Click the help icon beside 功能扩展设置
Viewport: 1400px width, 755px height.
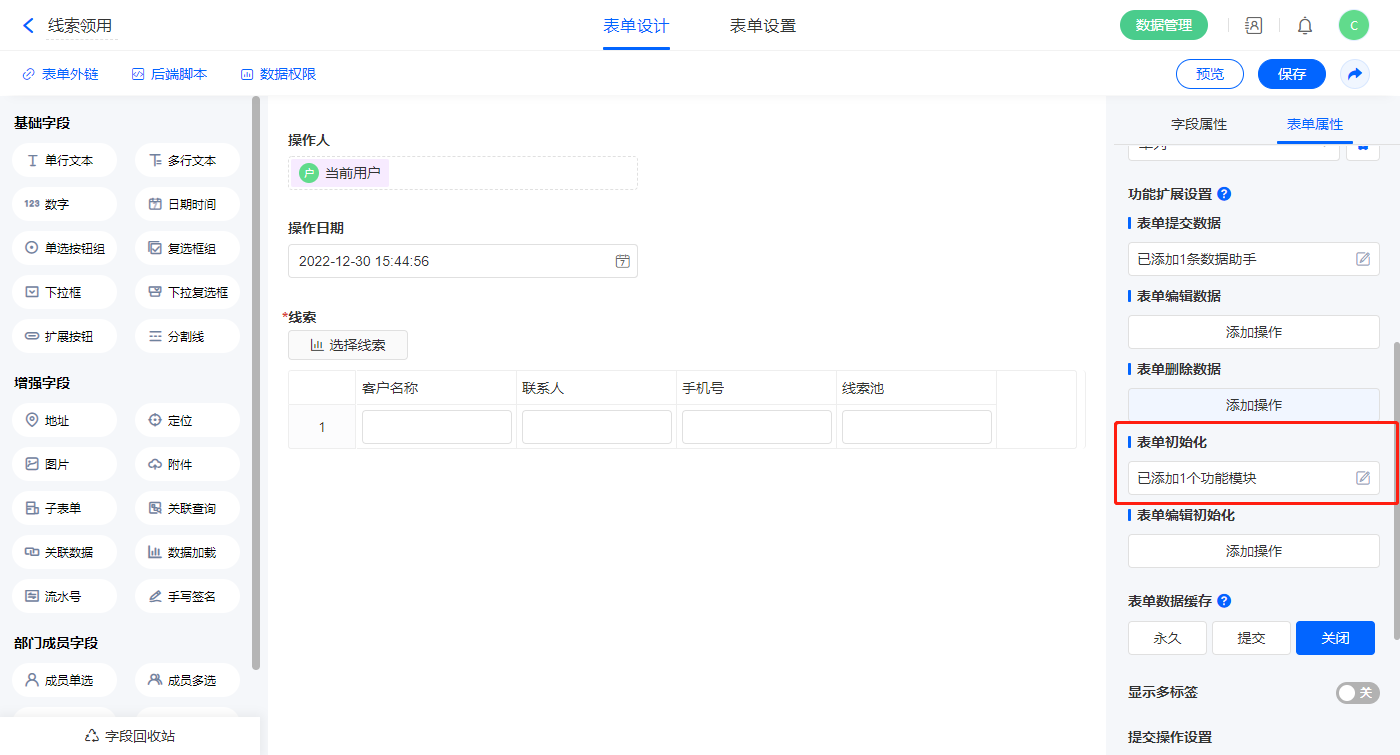(1224, 194)
